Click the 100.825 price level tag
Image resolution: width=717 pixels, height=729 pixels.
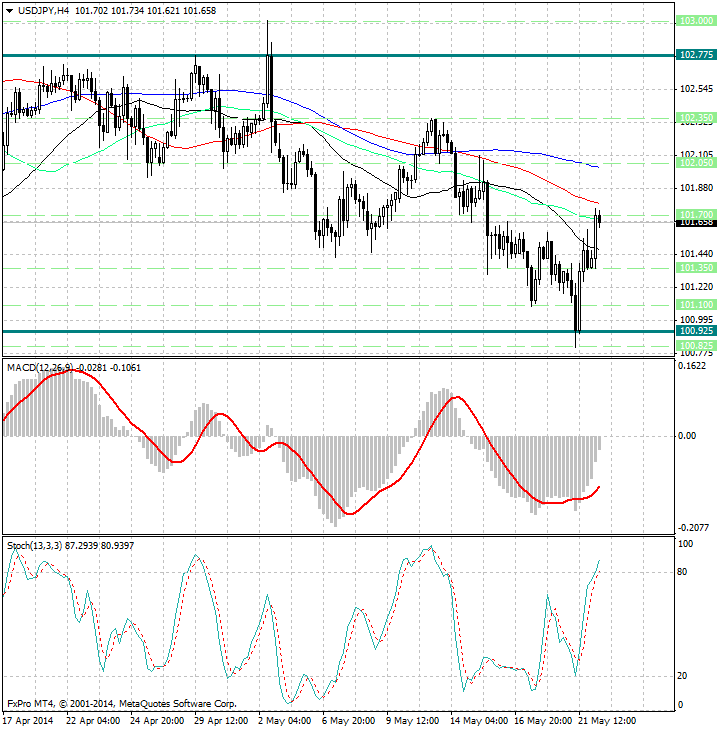coord(694,345)
